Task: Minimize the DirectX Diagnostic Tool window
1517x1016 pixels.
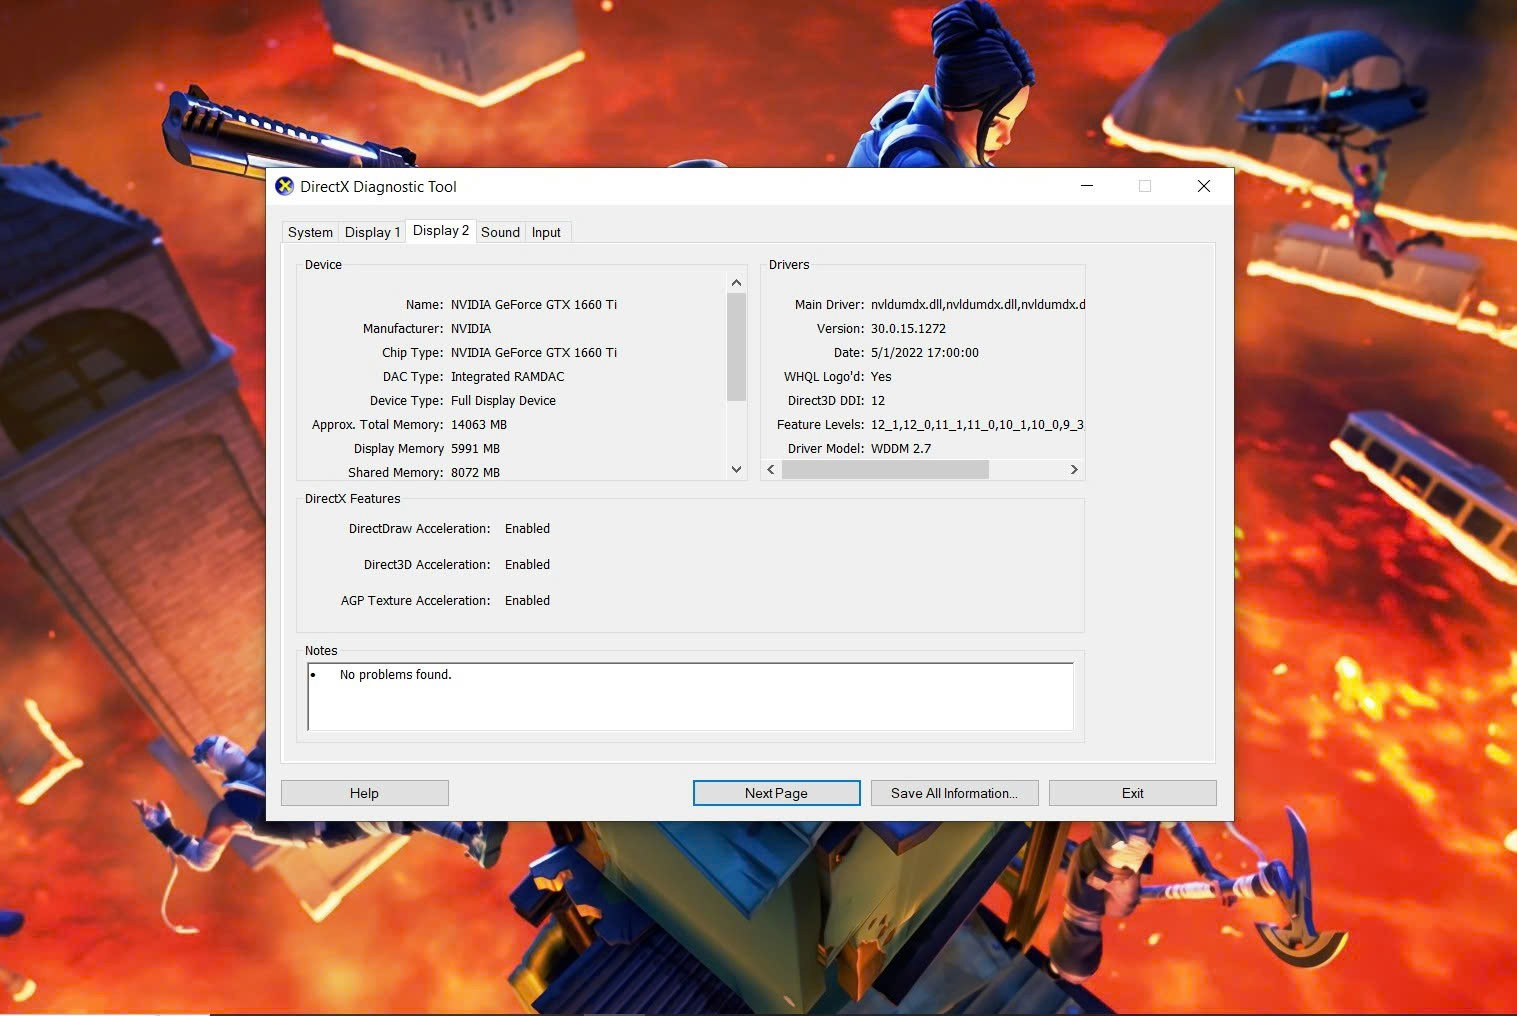Action: pyautogui.click(x=1087, y=186)
